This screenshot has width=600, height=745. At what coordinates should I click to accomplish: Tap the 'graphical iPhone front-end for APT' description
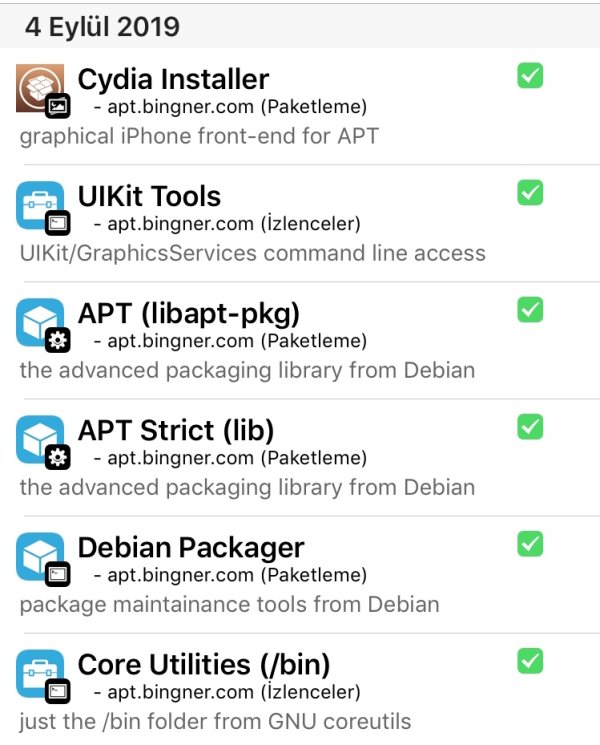199,135
